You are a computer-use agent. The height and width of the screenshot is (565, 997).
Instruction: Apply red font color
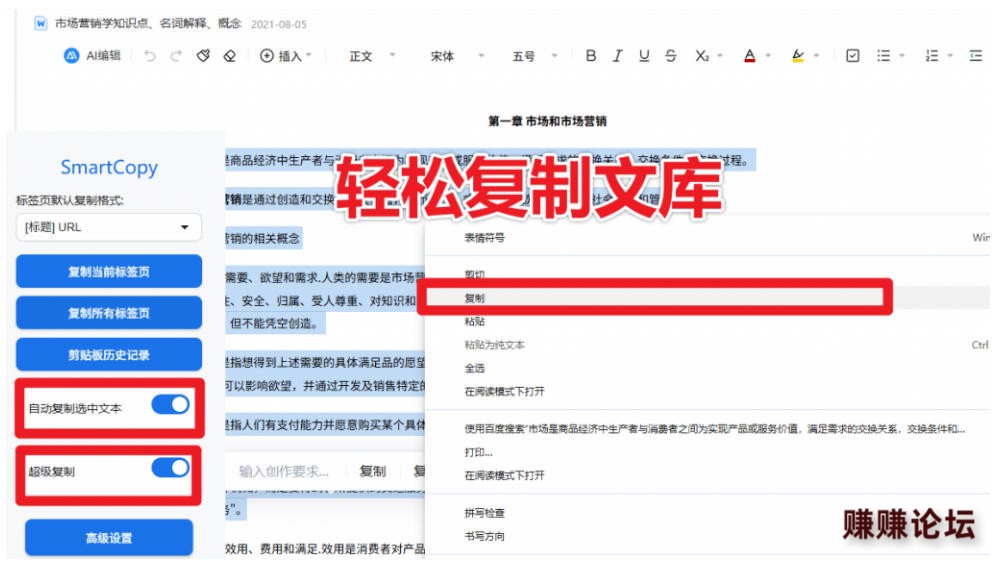coord(750,56)
